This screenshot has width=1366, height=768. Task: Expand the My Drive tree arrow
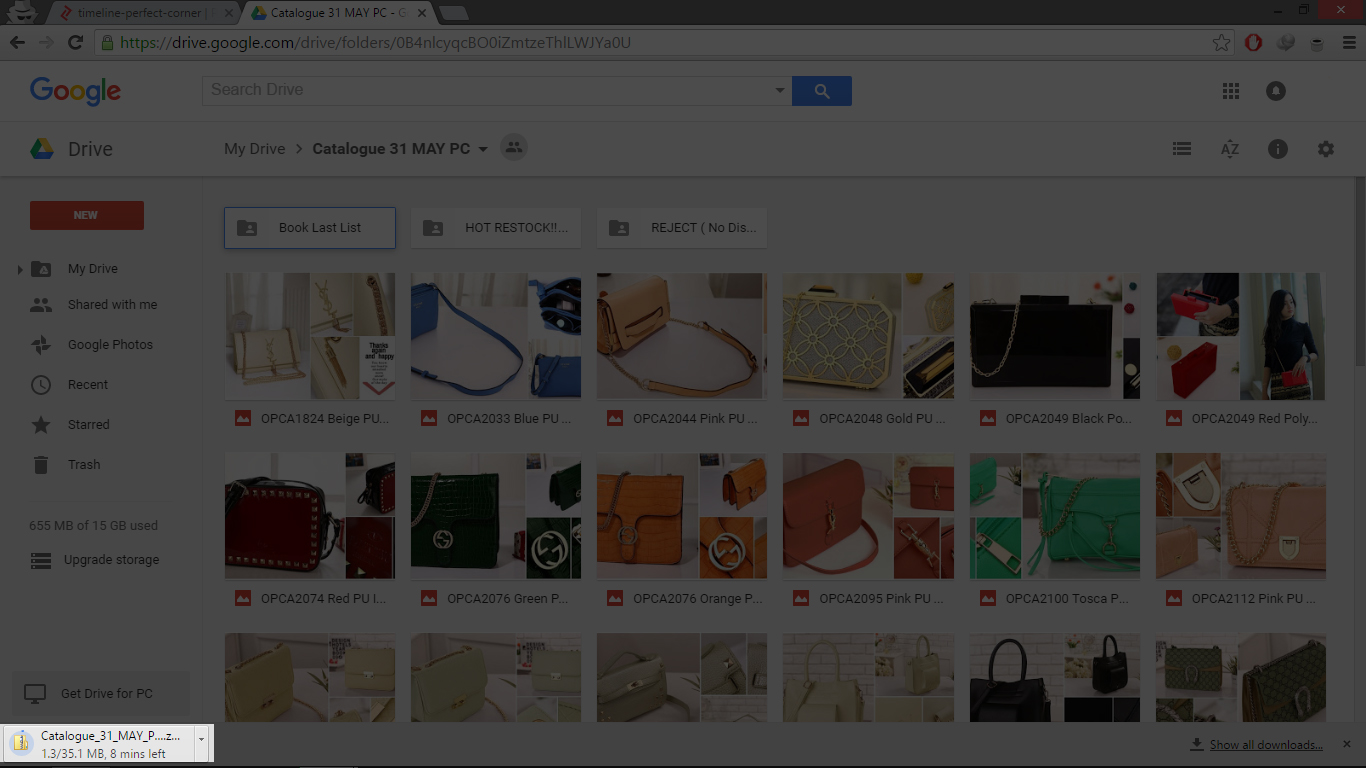[20, 270]
